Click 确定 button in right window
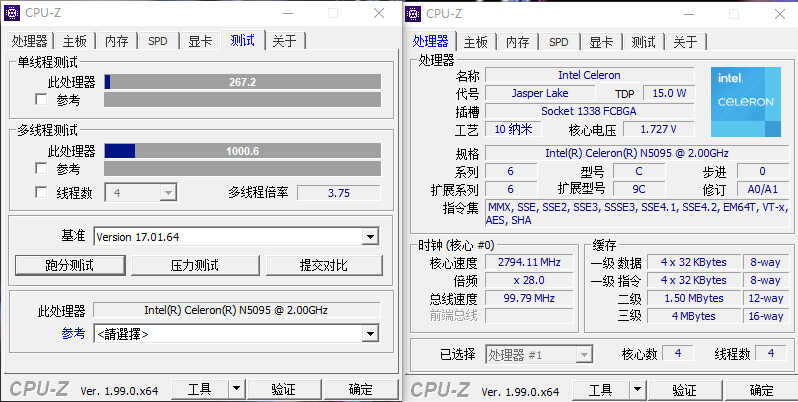The height and width of the screenshot is (402, 798). pos(762,390)
